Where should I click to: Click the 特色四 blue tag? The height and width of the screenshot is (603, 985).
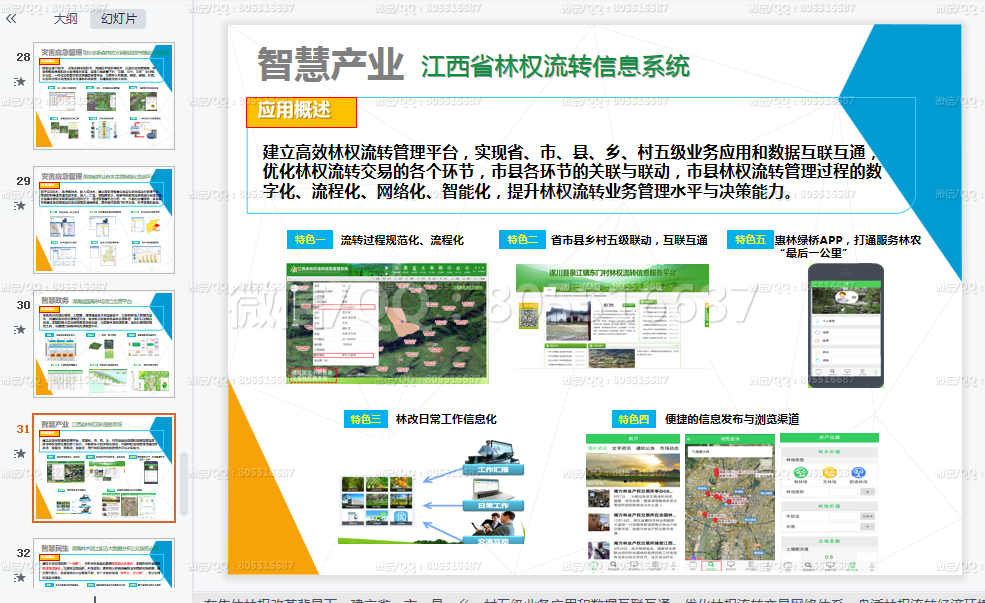coord(634,419)
